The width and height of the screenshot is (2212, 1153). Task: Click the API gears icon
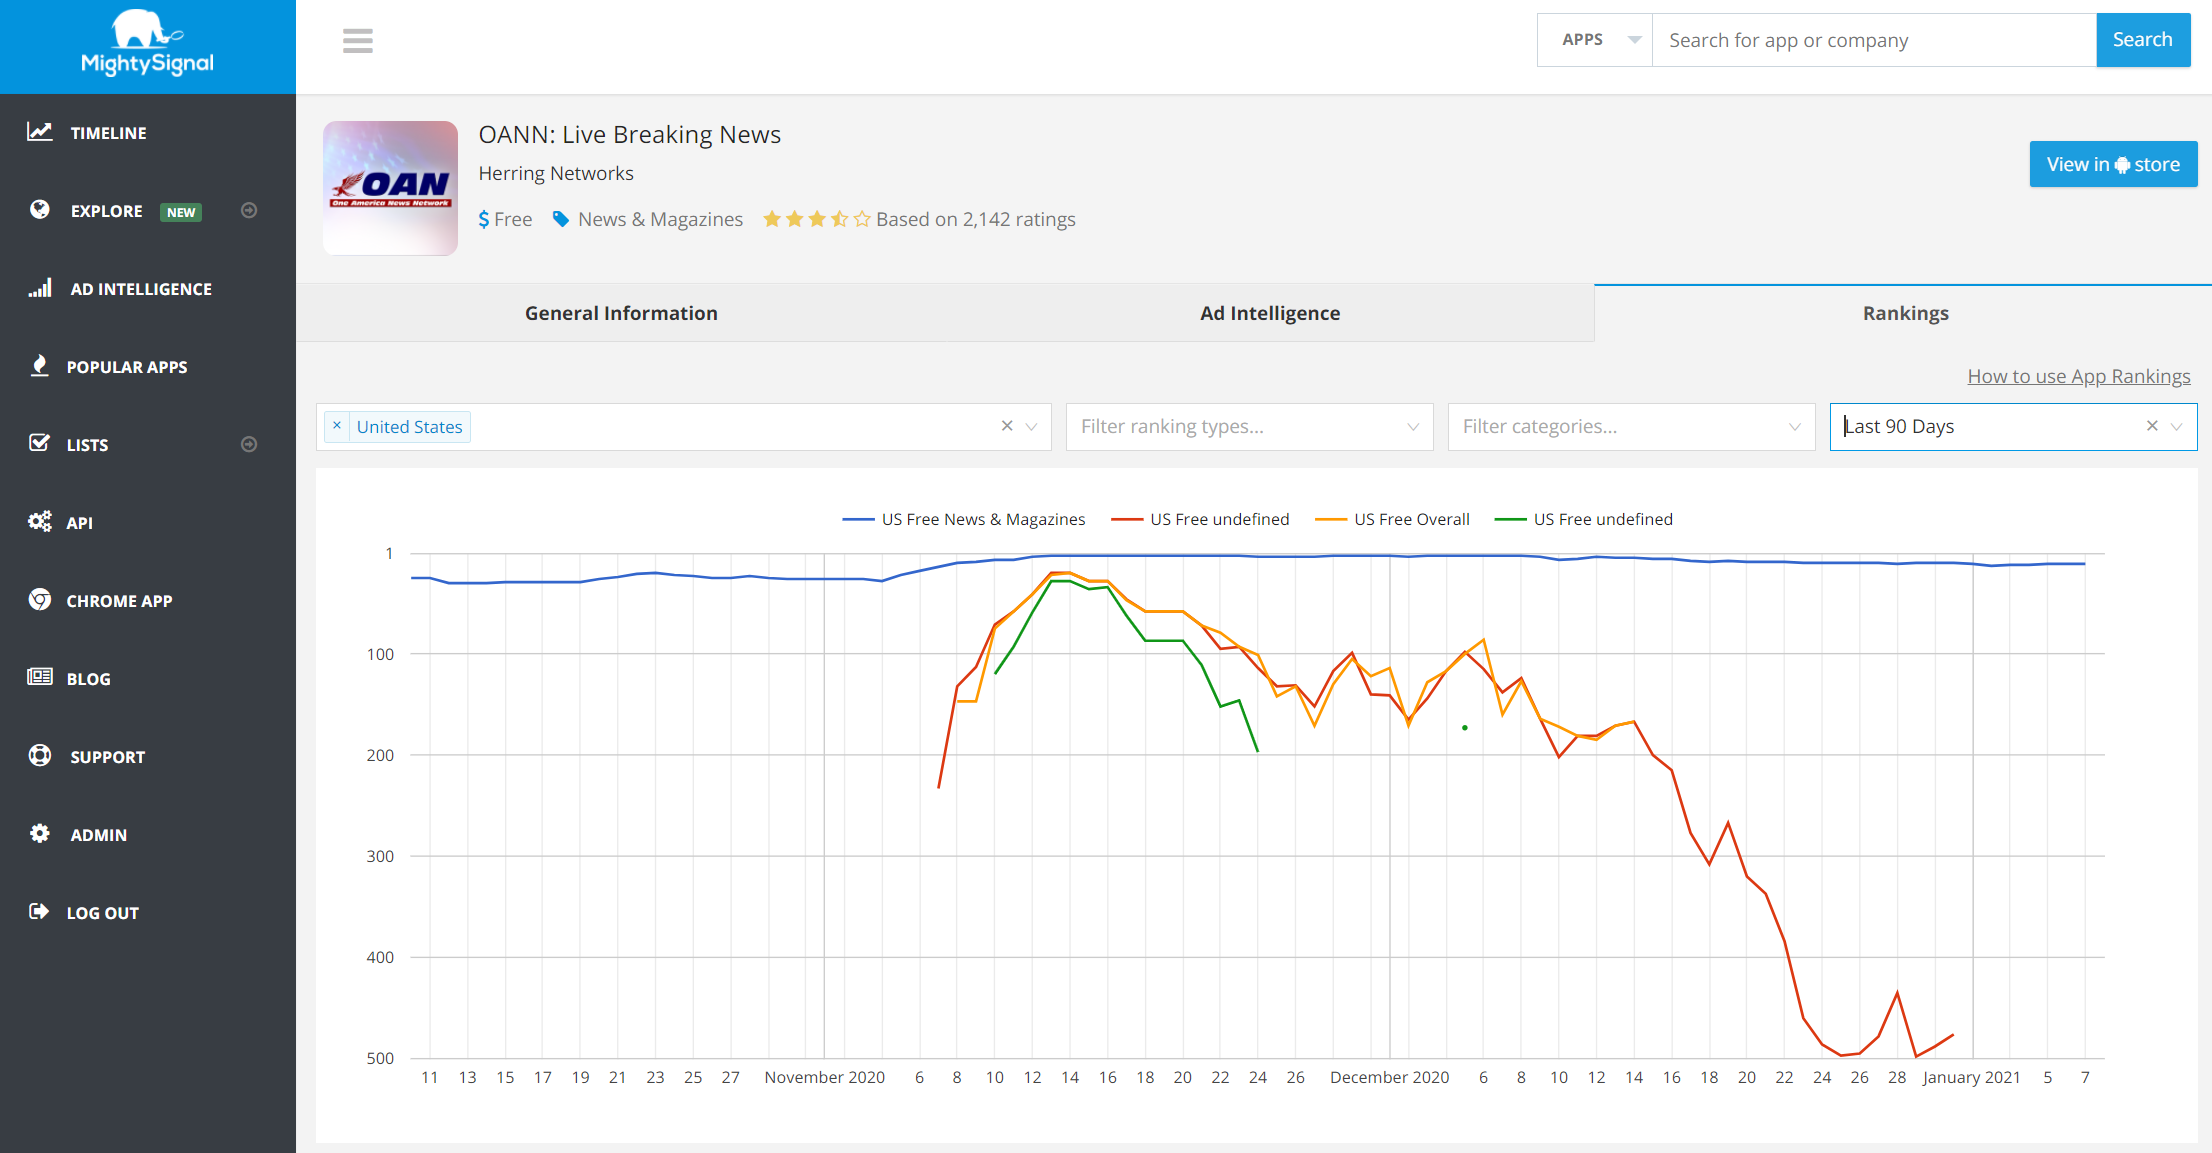click(x=40, y=521)
